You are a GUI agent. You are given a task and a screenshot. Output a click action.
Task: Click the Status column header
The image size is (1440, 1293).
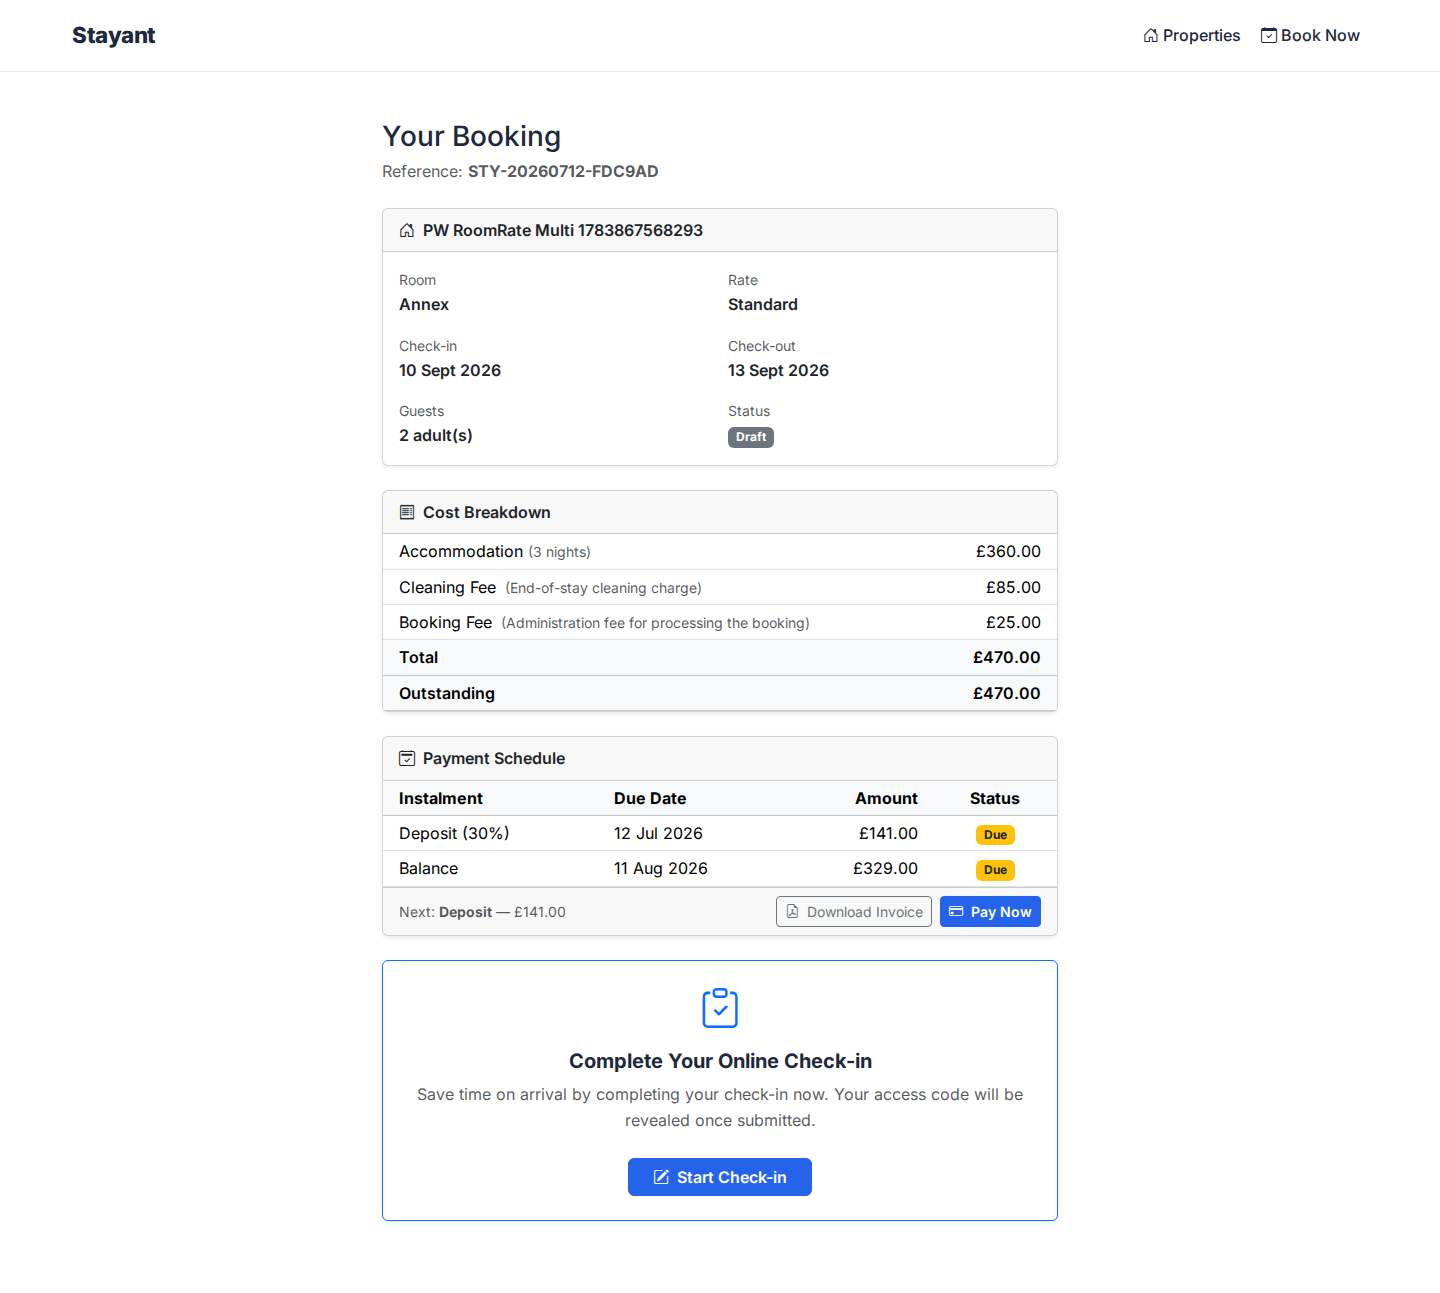[x=995, y=798]
